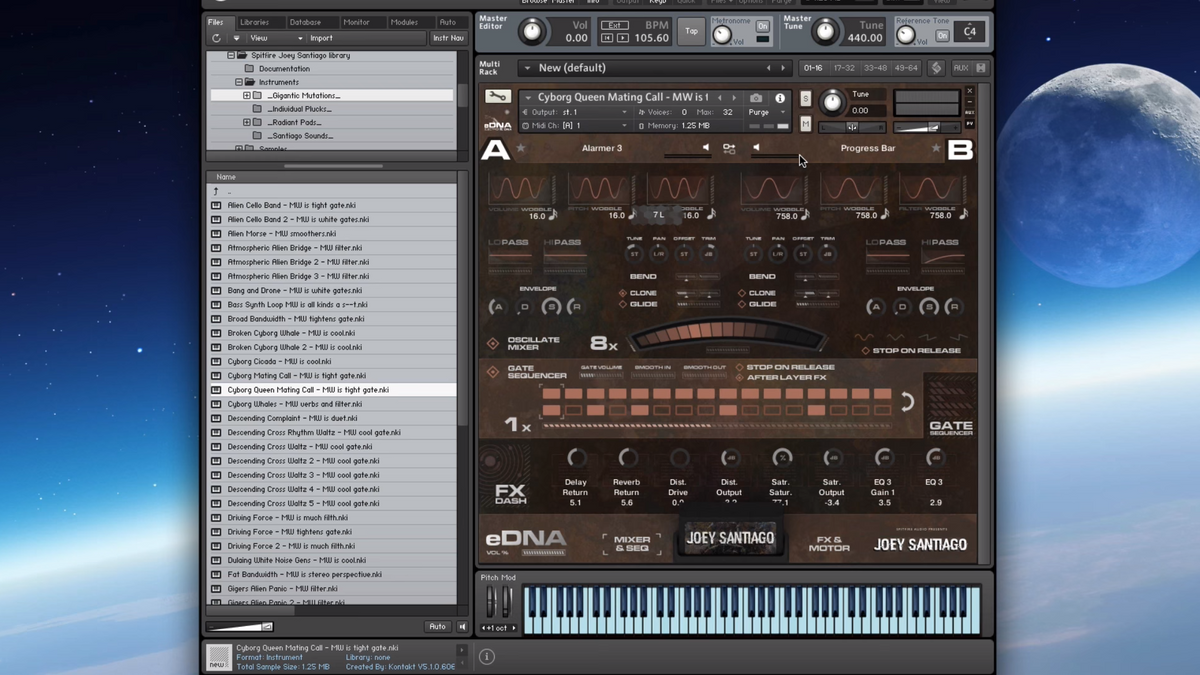Click the A/B layer link icon
The height and width of the screenshot is (675, 1200).
729,148
